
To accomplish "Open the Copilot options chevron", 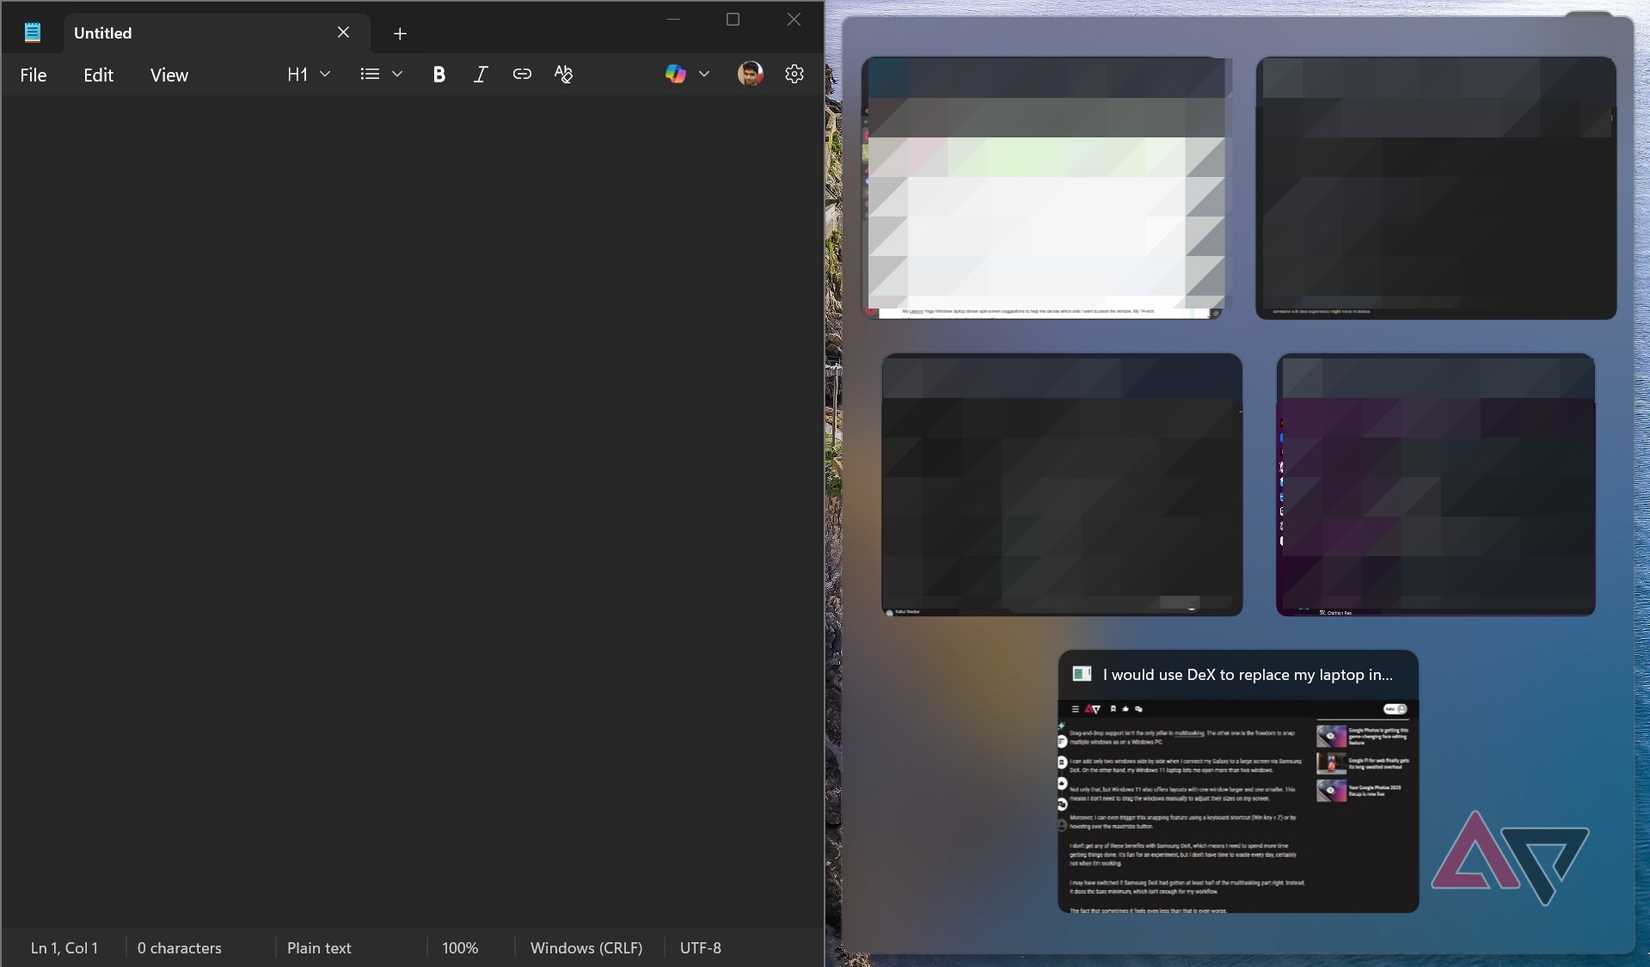I will click(x=705, y=73).
